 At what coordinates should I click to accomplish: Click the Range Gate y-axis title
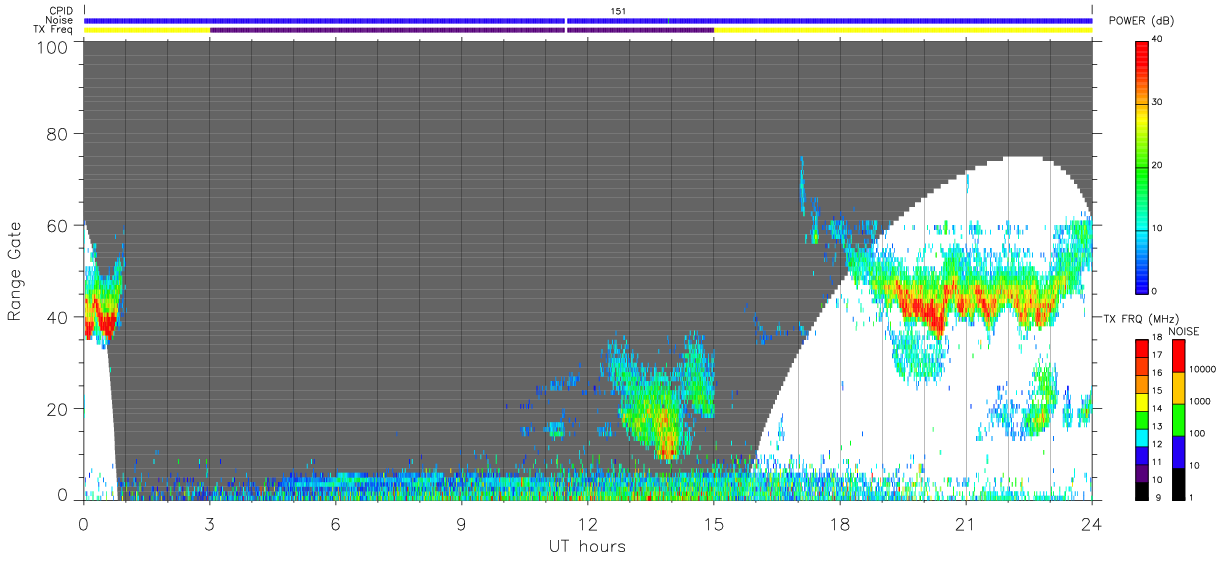(15, 270)
